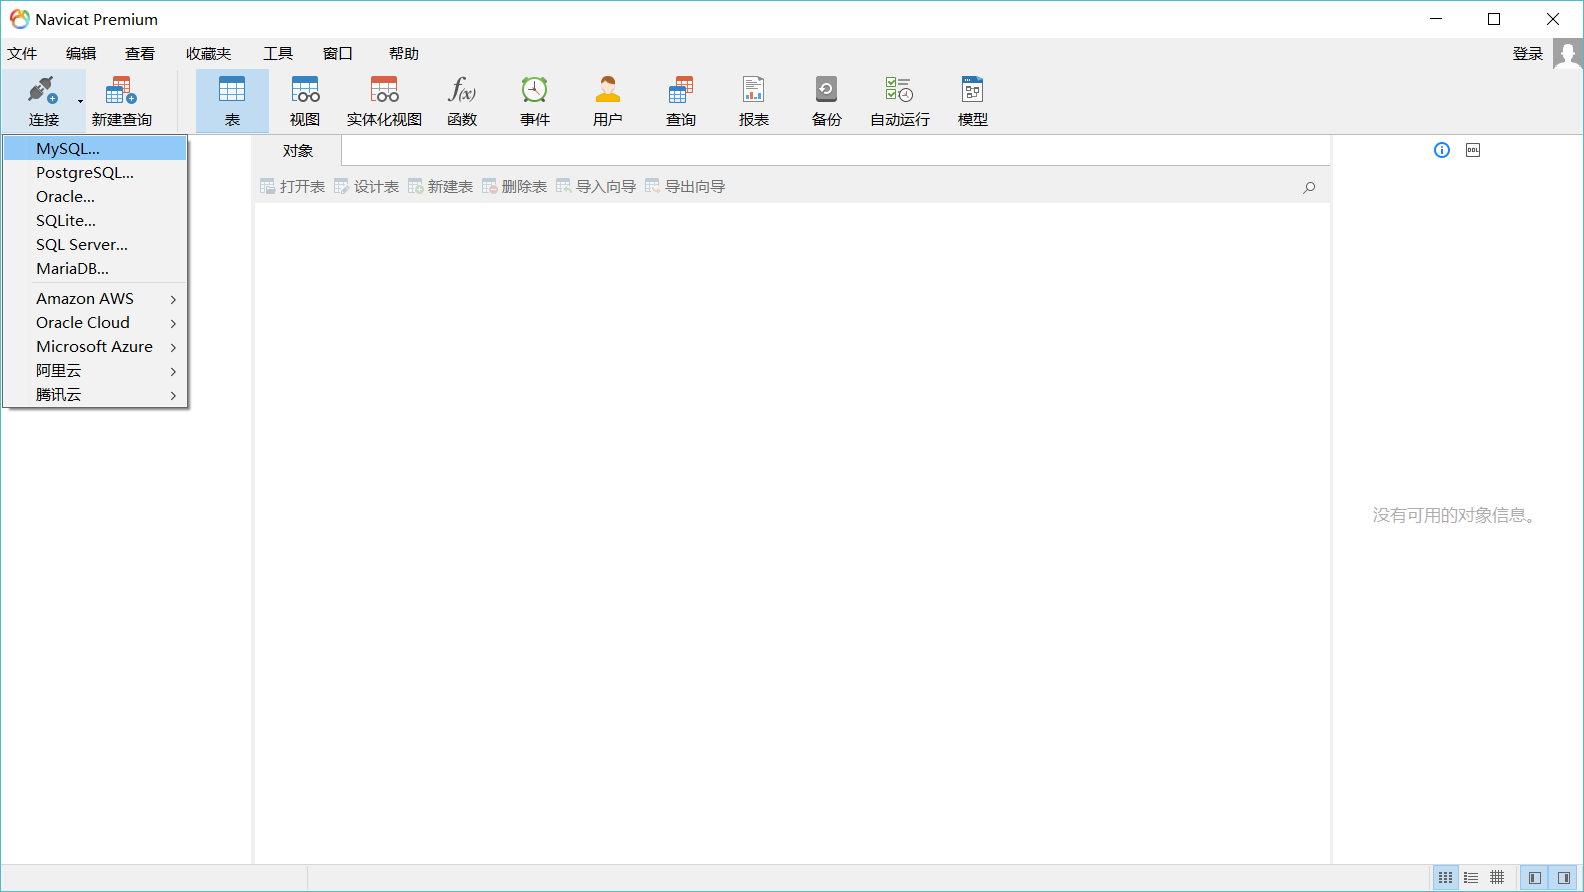Open the 模型 model icon

pyautogui.click(x=973, y=90)
